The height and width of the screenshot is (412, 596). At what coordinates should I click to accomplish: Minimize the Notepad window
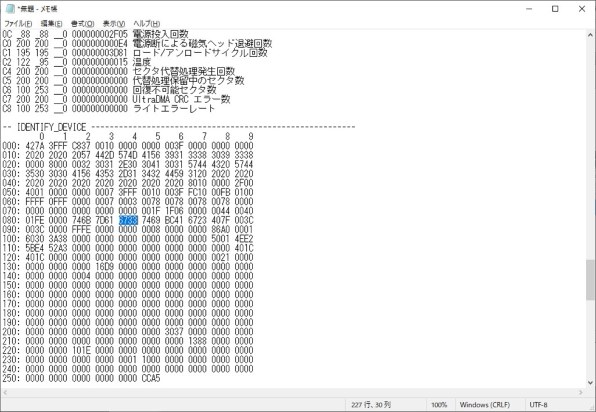click(x=529, y=9)
